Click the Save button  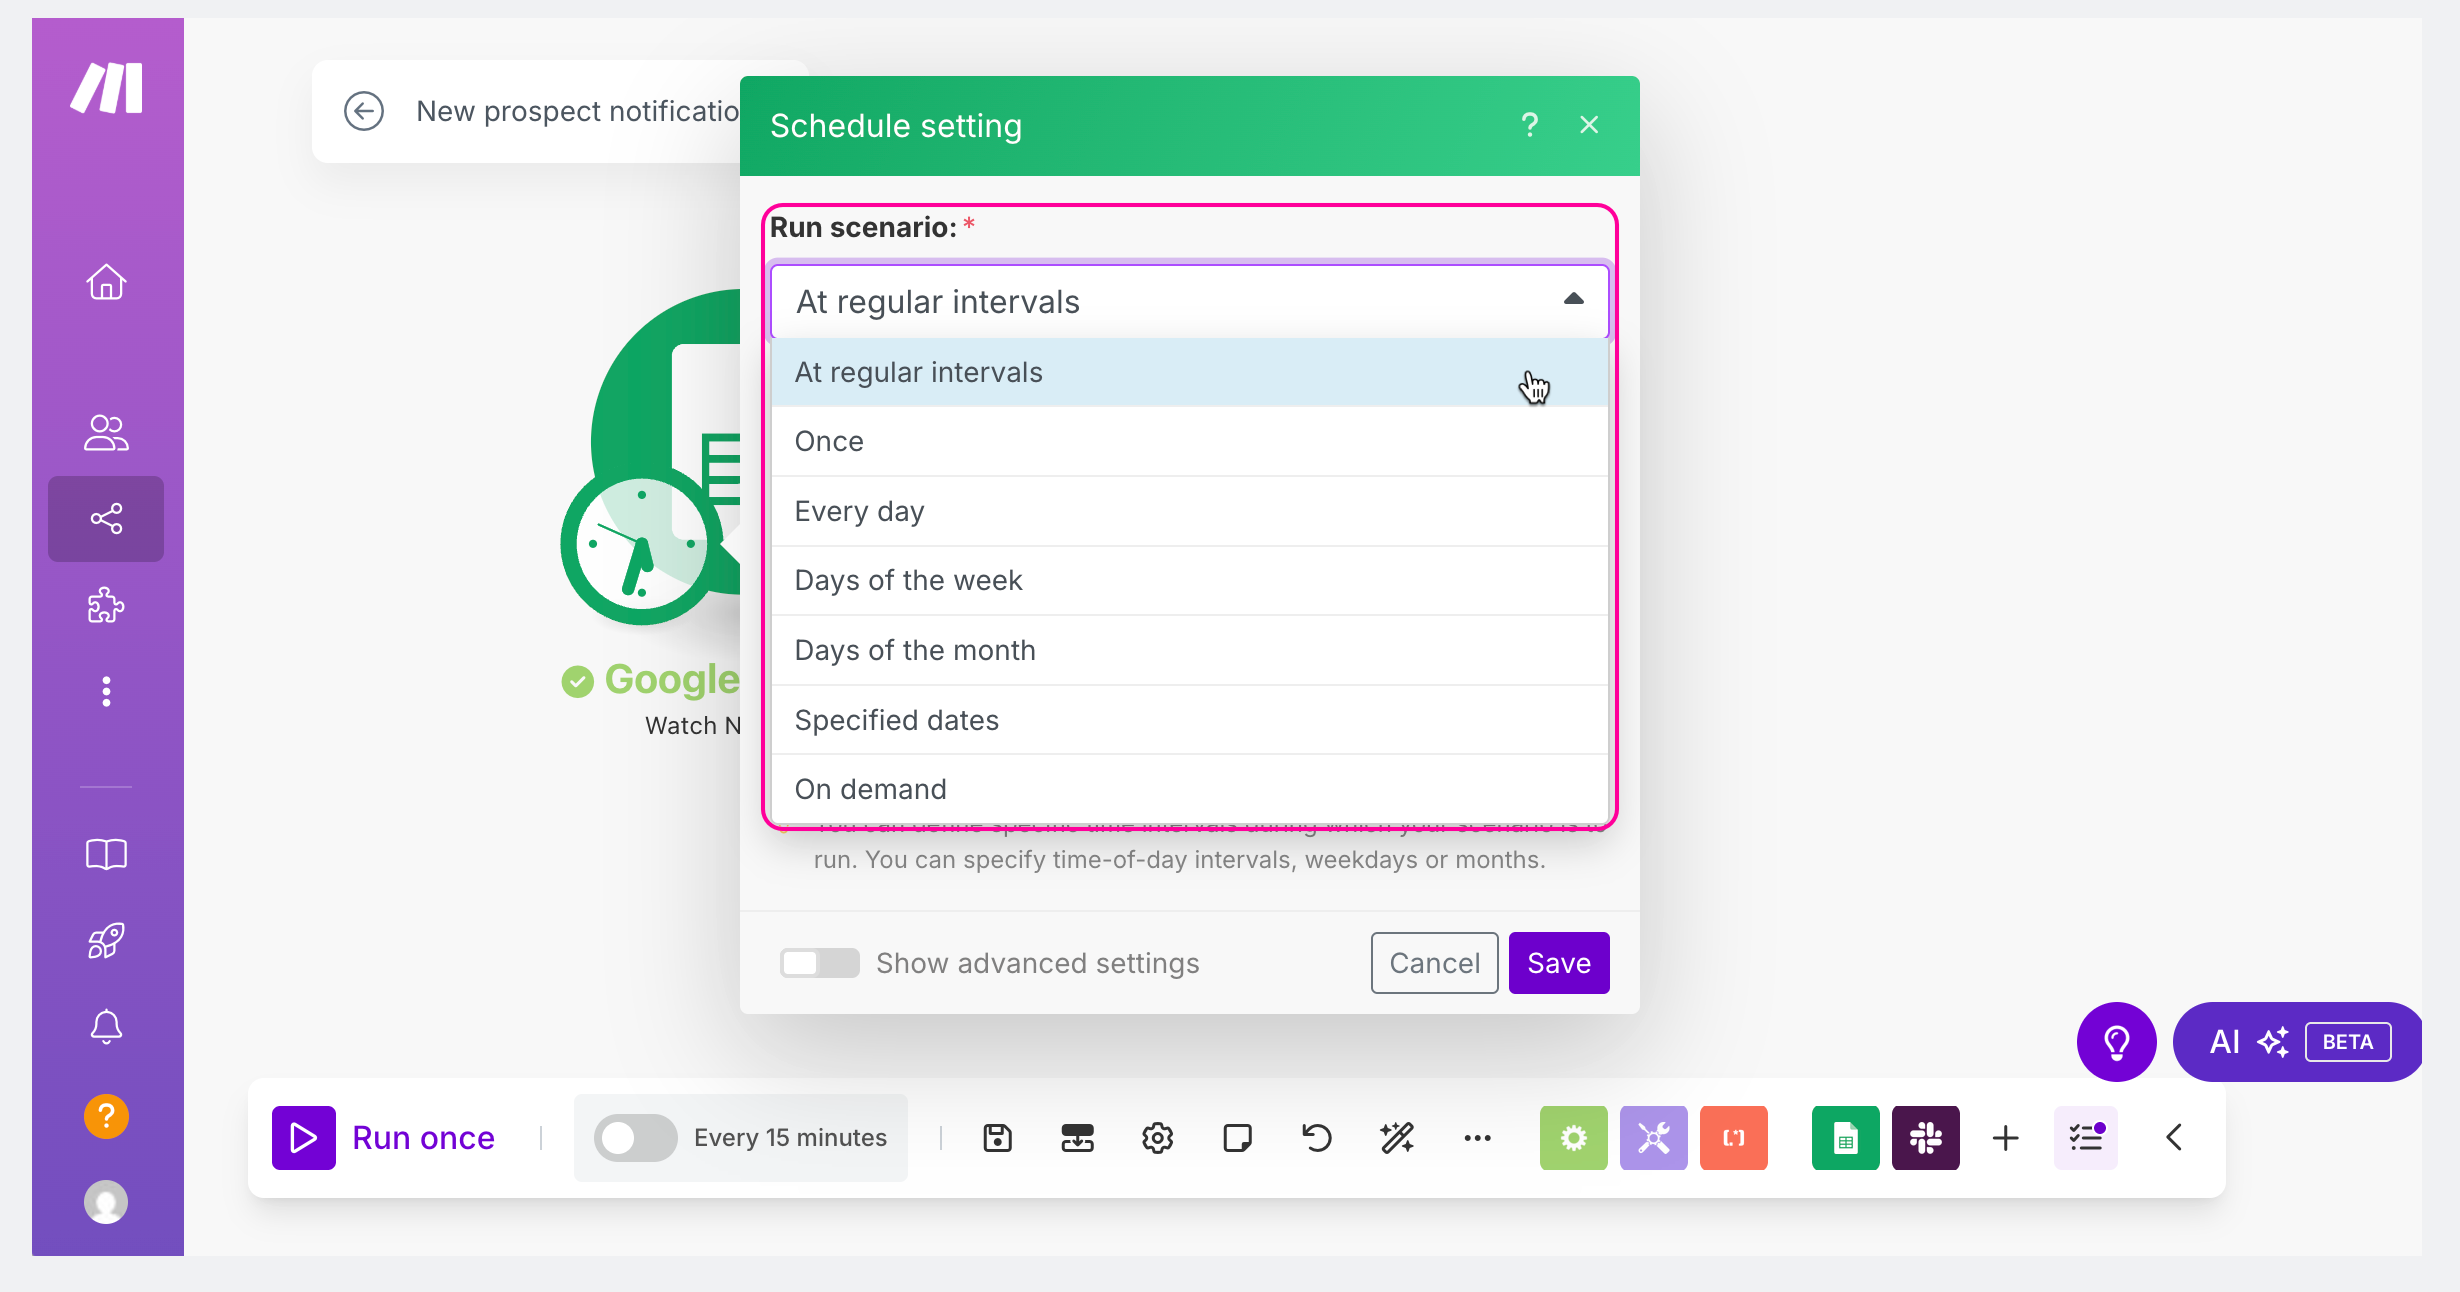point(1559,963)
